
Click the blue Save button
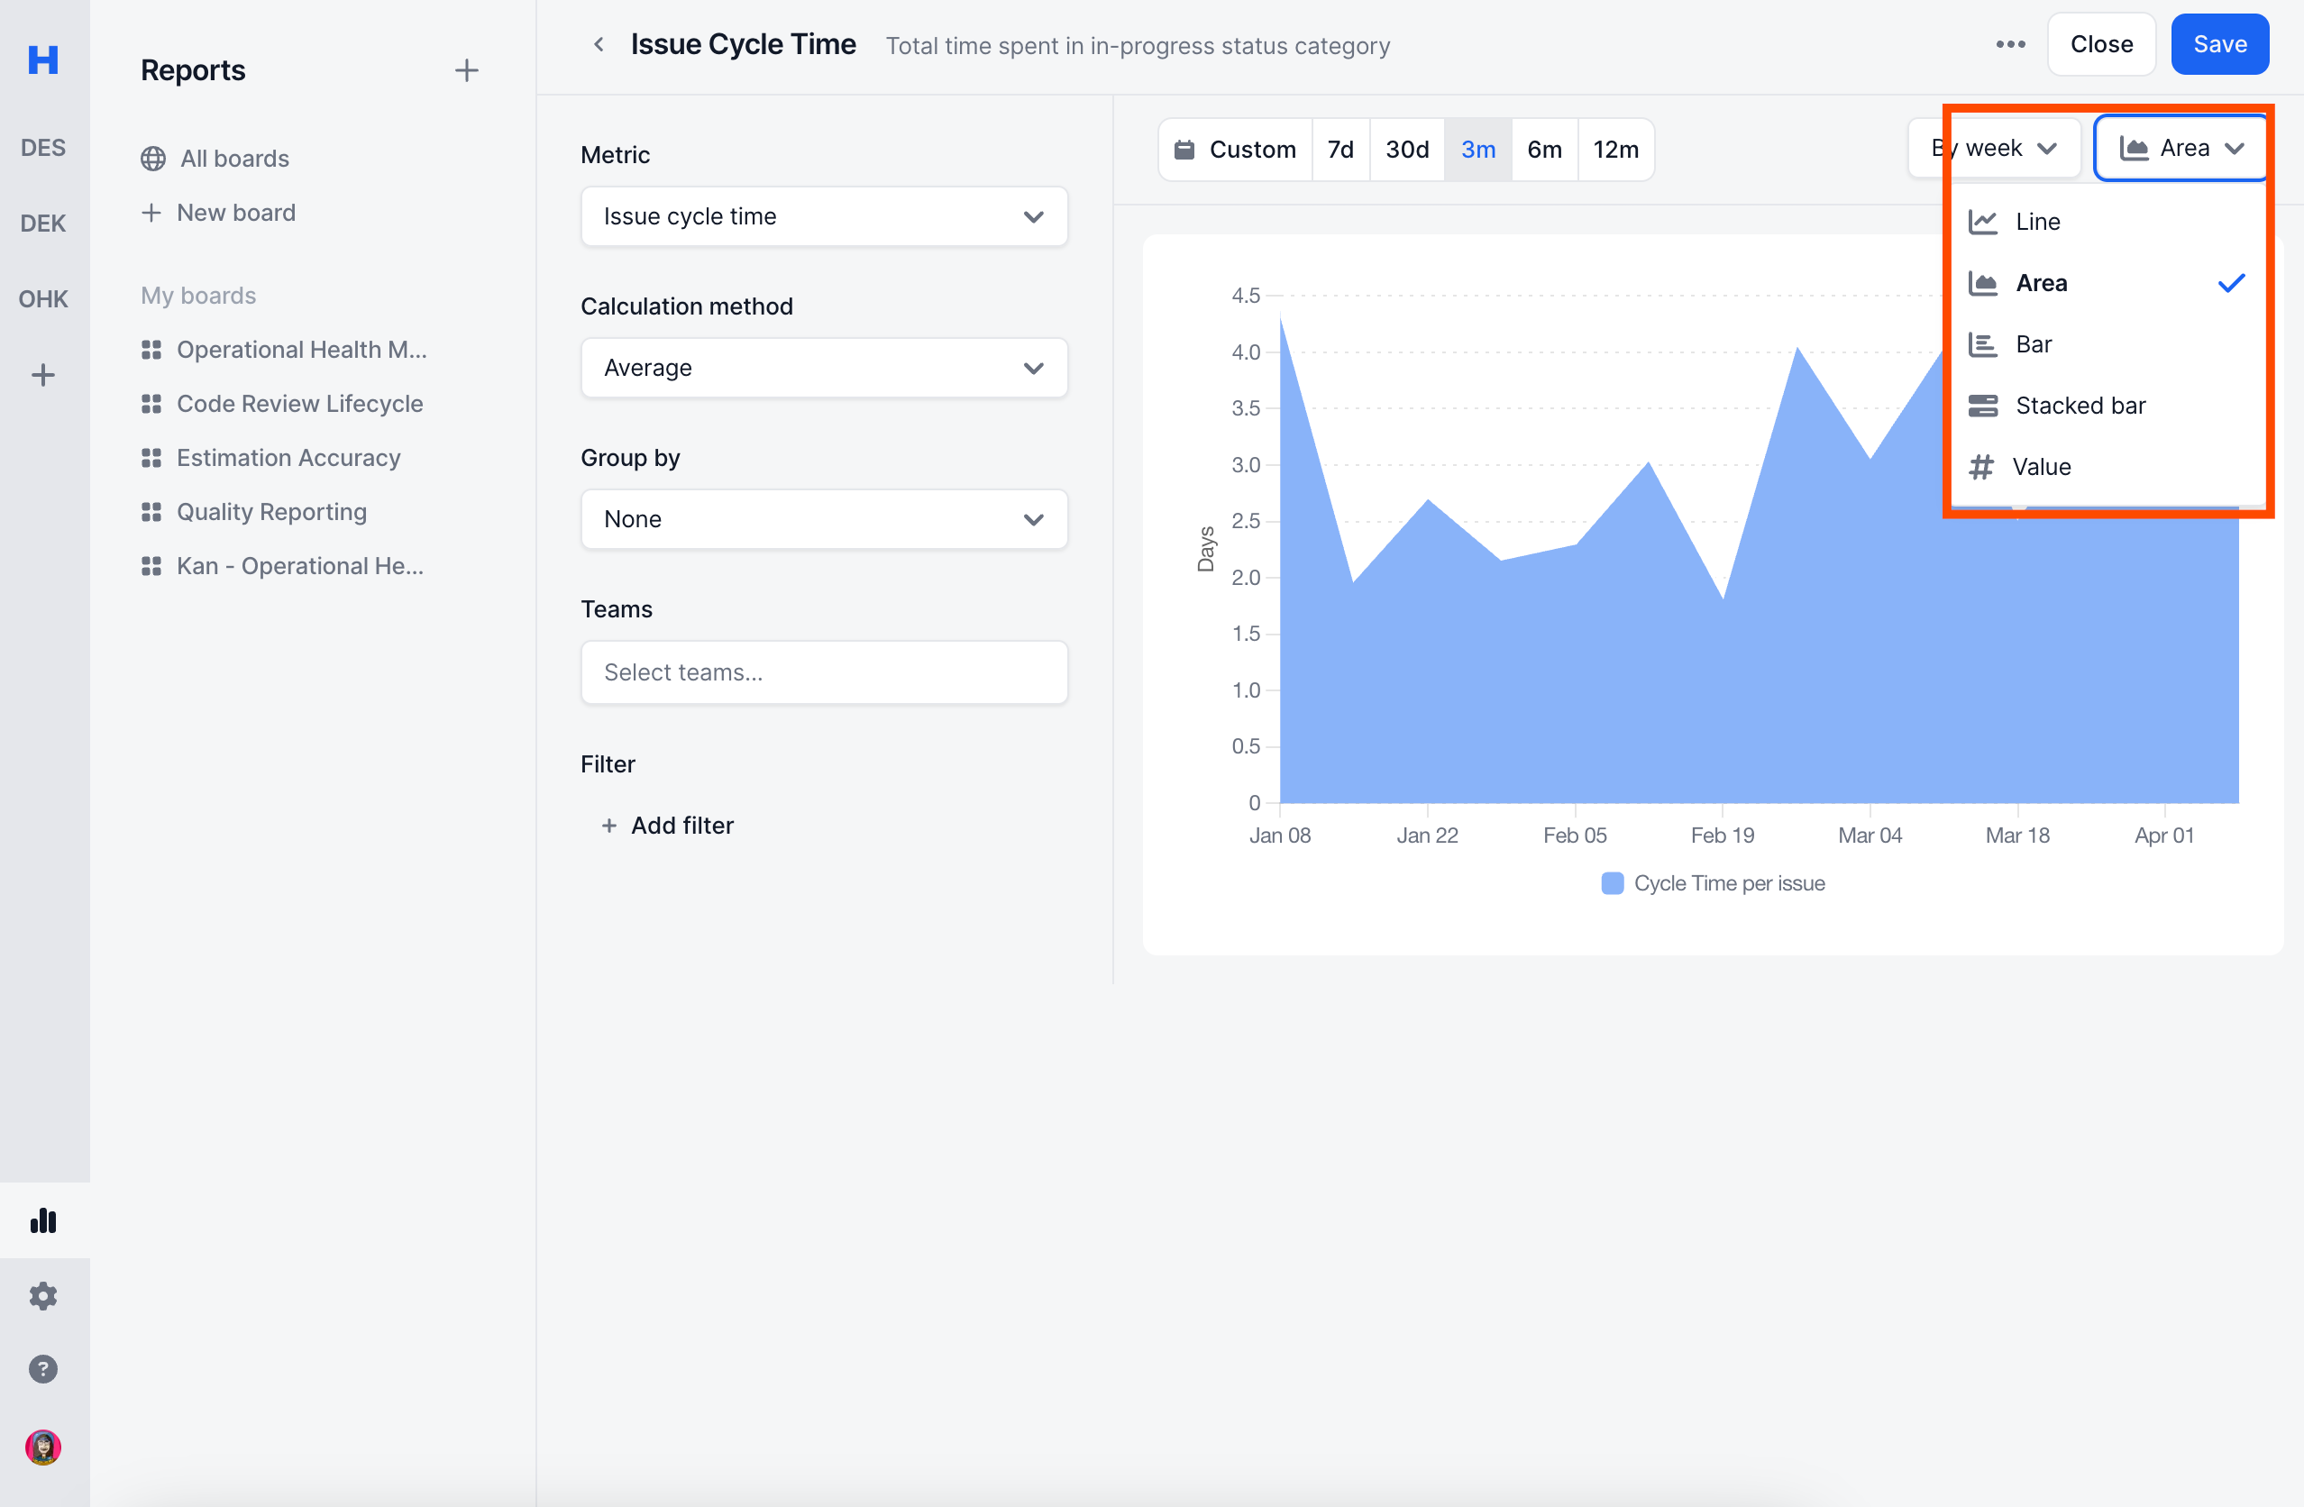[2219, 45]
